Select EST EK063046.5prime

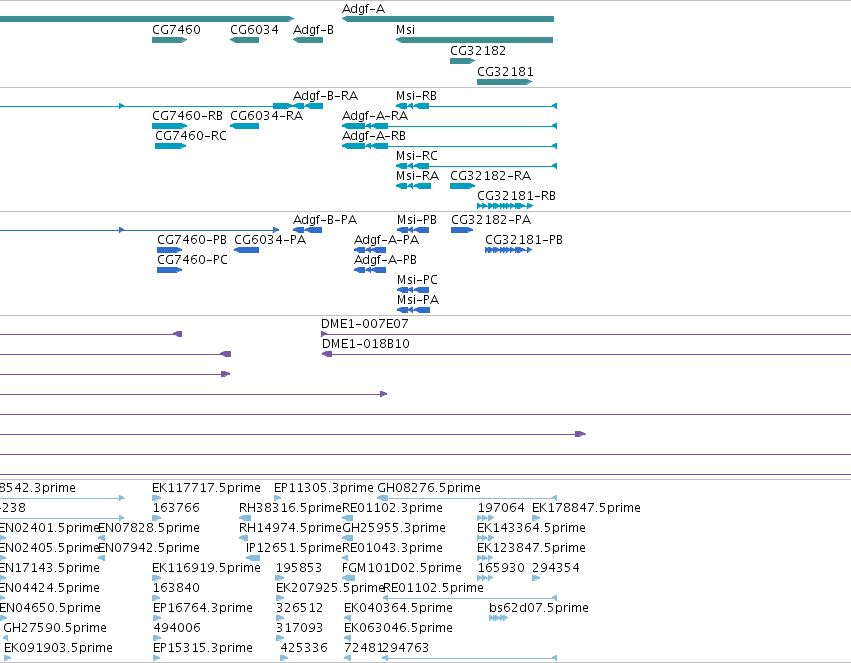(x=398, y=628)
